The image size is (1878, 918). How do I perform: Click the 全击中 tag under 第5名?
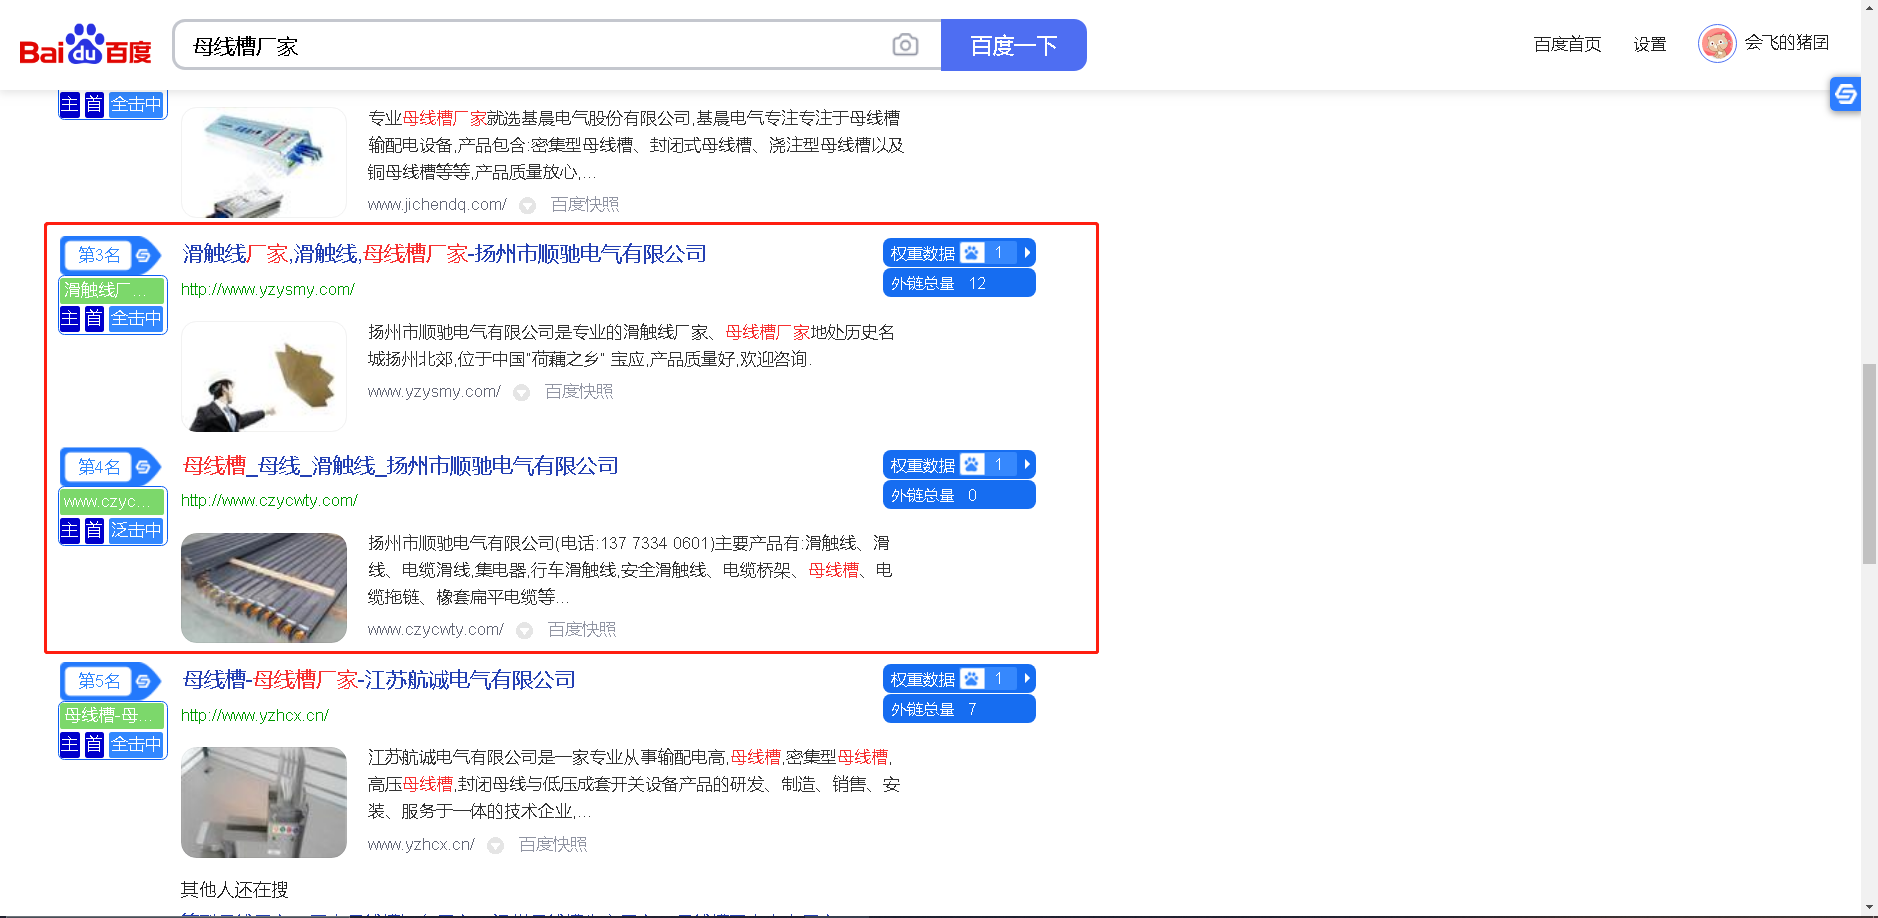pos(136,745)
